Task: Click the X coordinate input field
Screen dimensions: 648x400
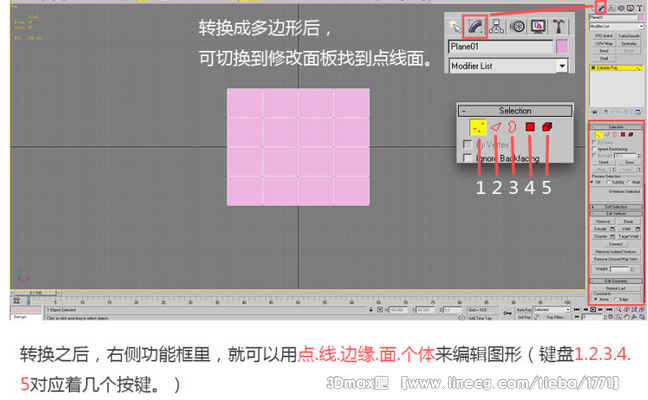Action: point(398,310)
